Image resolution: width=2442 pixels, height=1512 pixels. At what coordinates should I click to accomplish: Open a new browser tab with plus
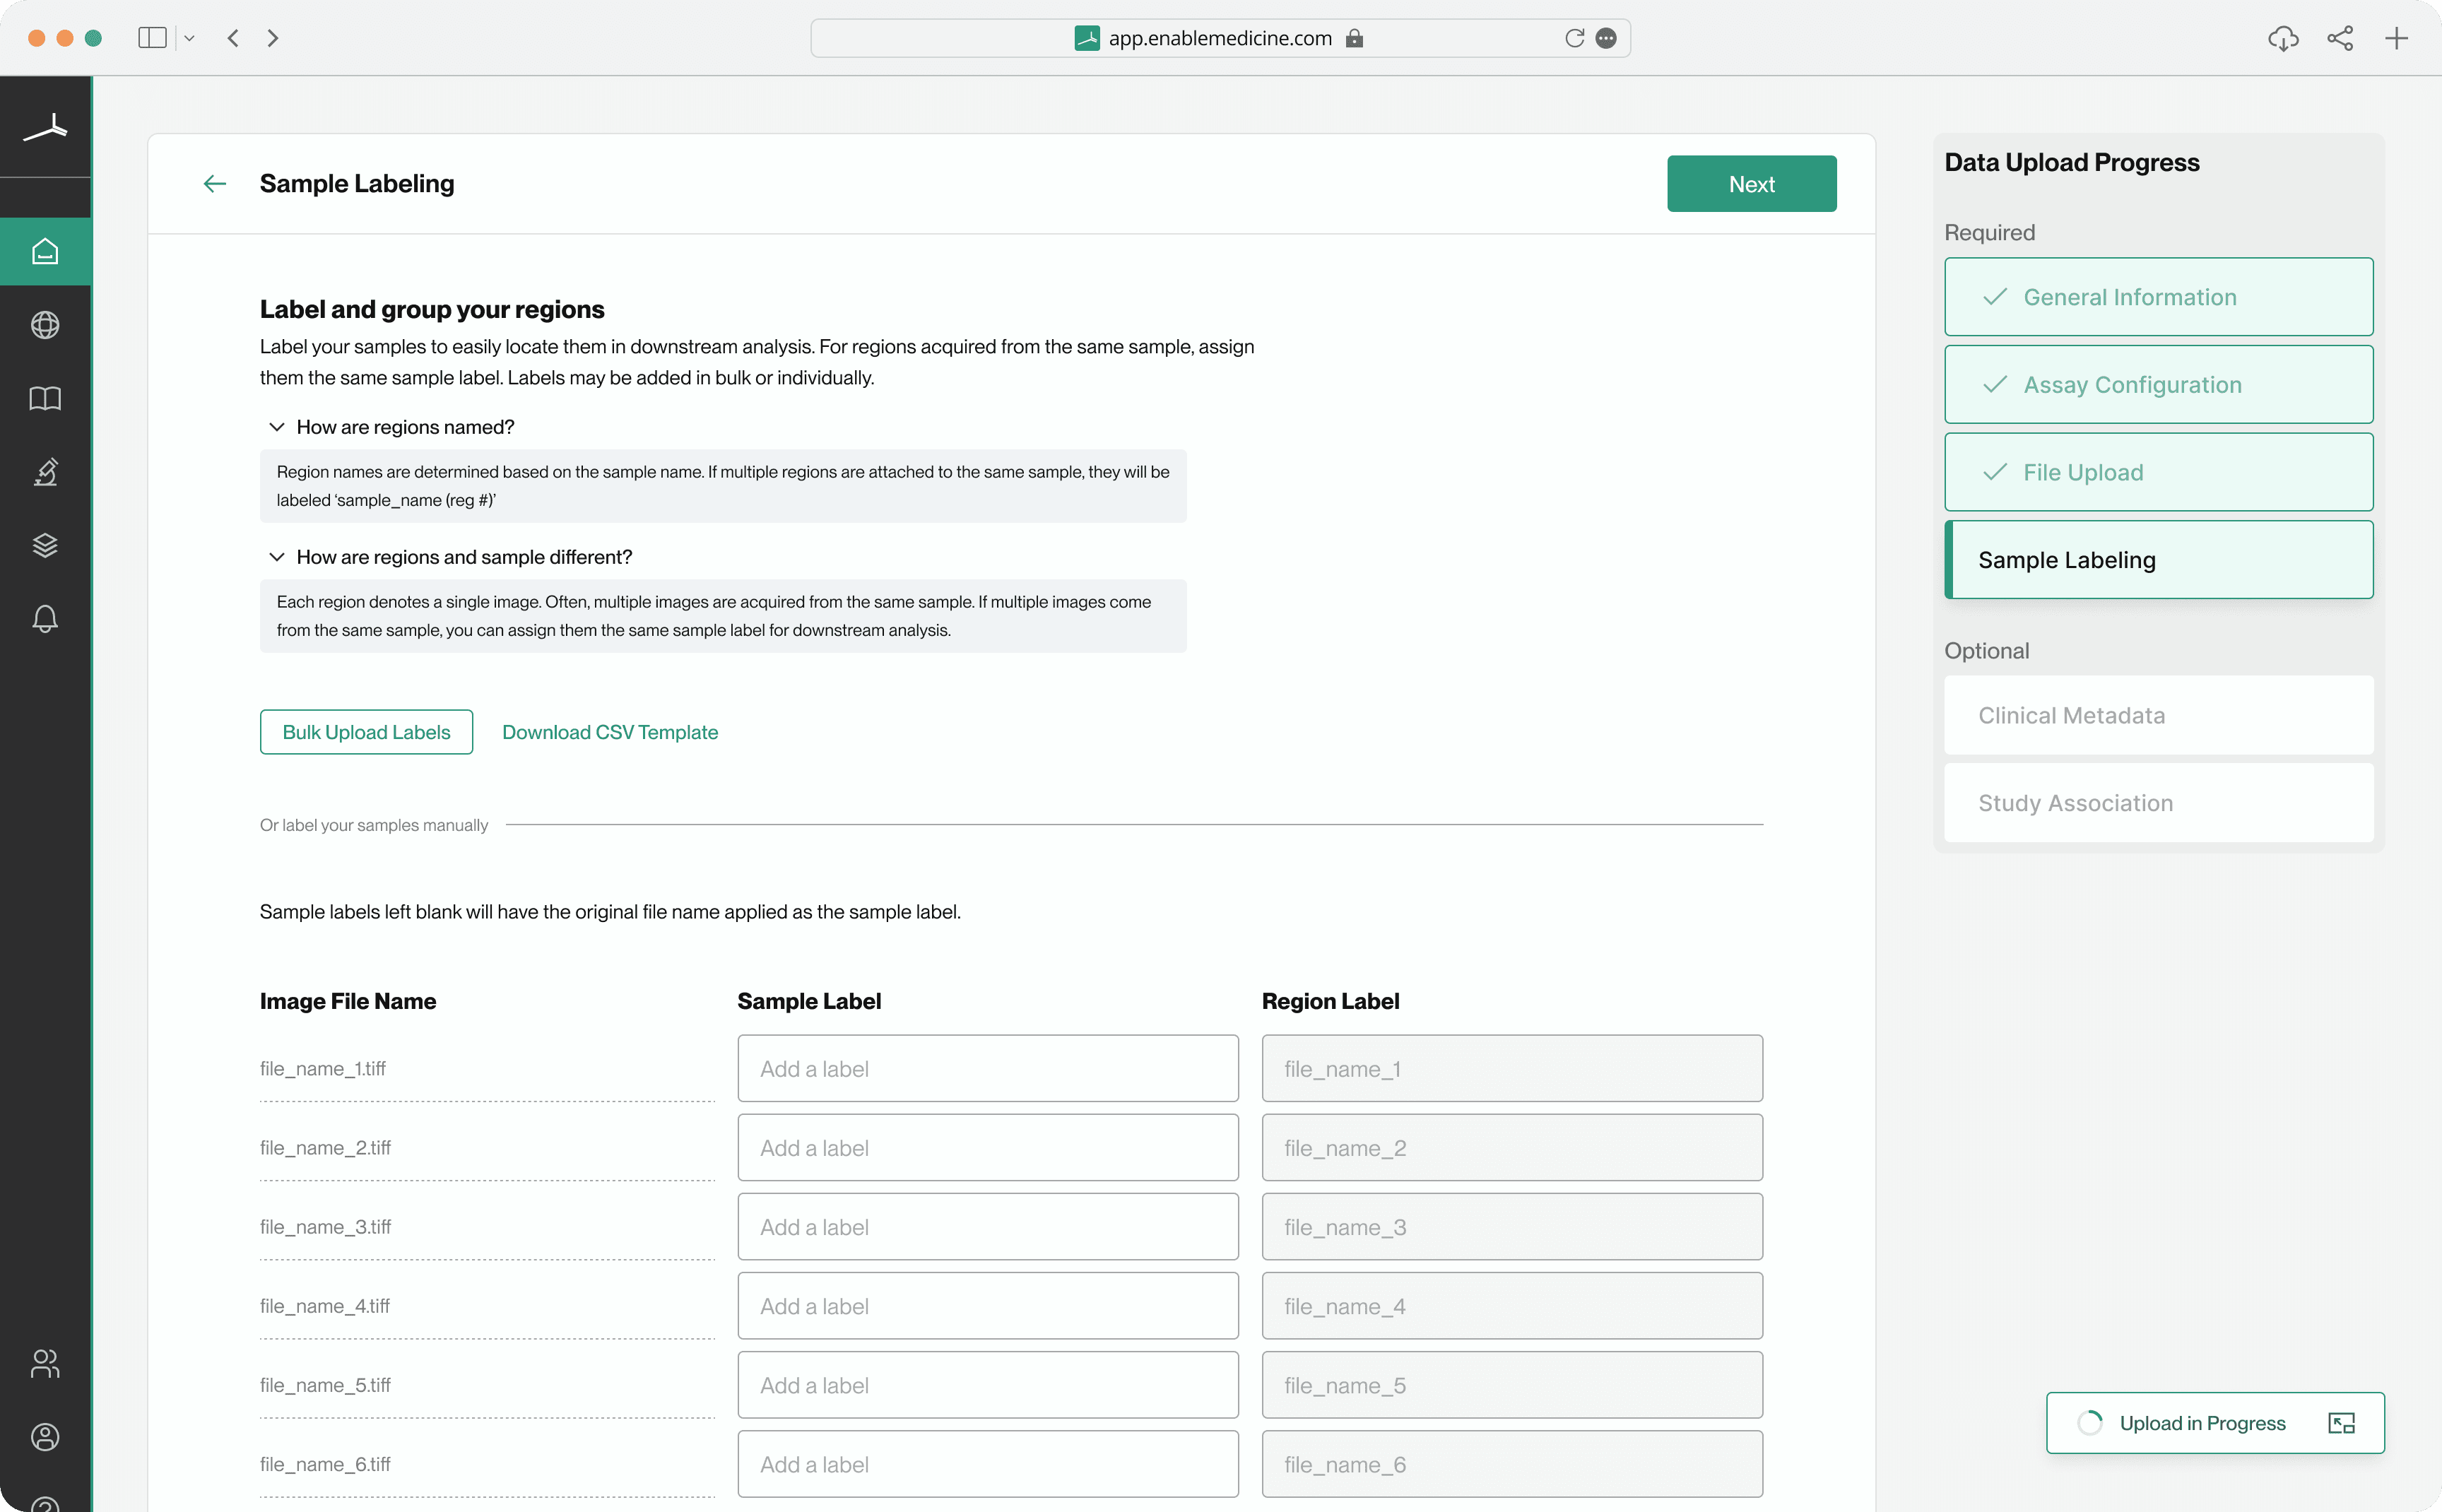tap(2396, 38)
